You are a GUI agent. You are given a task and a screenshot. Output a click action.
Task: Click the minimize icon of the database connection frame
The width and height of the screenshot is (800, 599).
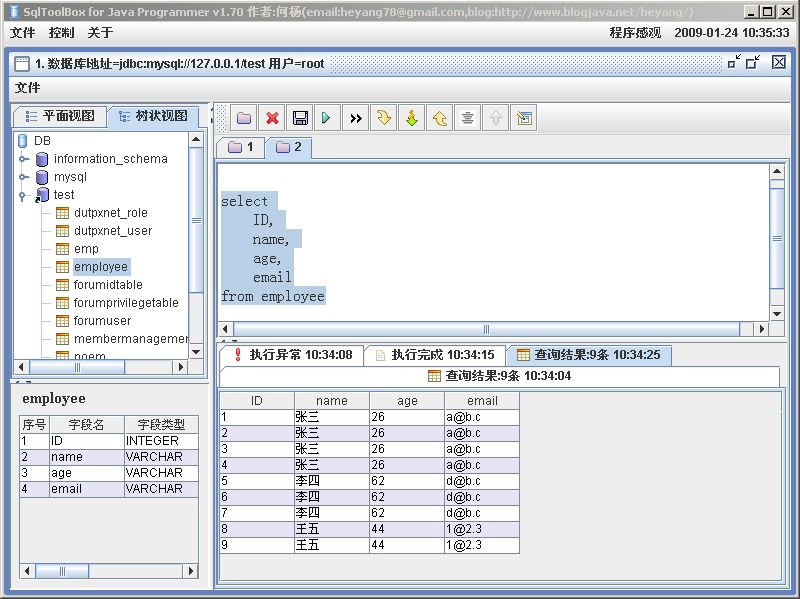734,62
